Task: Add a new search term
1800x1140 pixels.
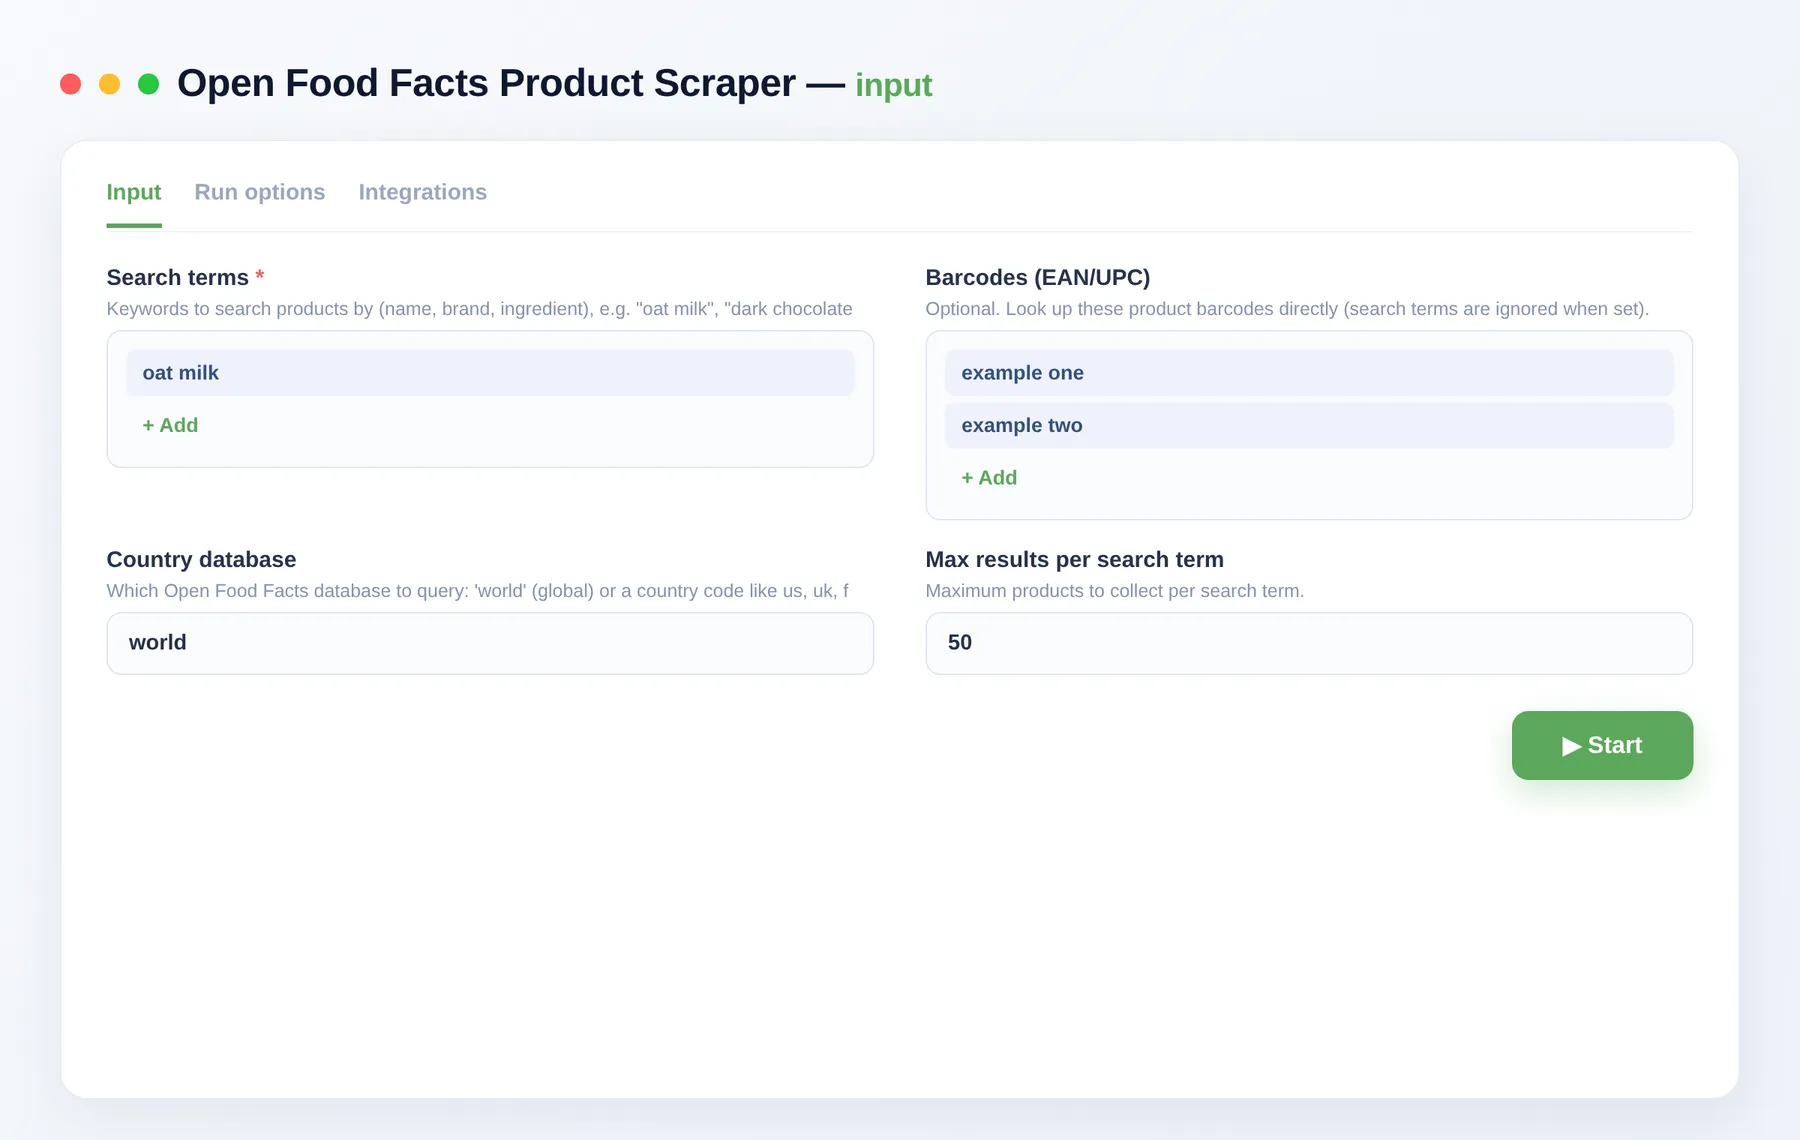Action: 171,425
